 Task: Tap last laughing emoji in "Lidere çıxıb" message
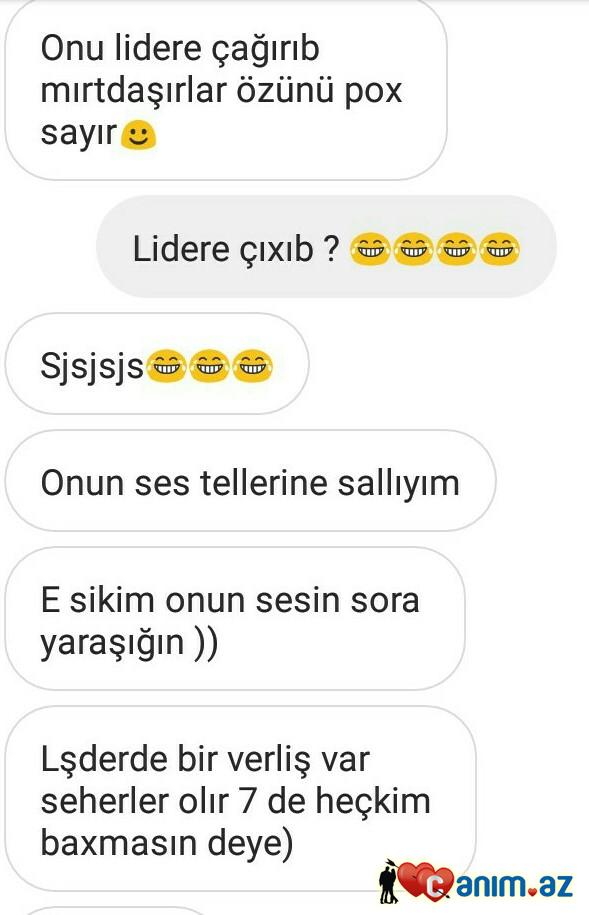[x=500, y=249]
